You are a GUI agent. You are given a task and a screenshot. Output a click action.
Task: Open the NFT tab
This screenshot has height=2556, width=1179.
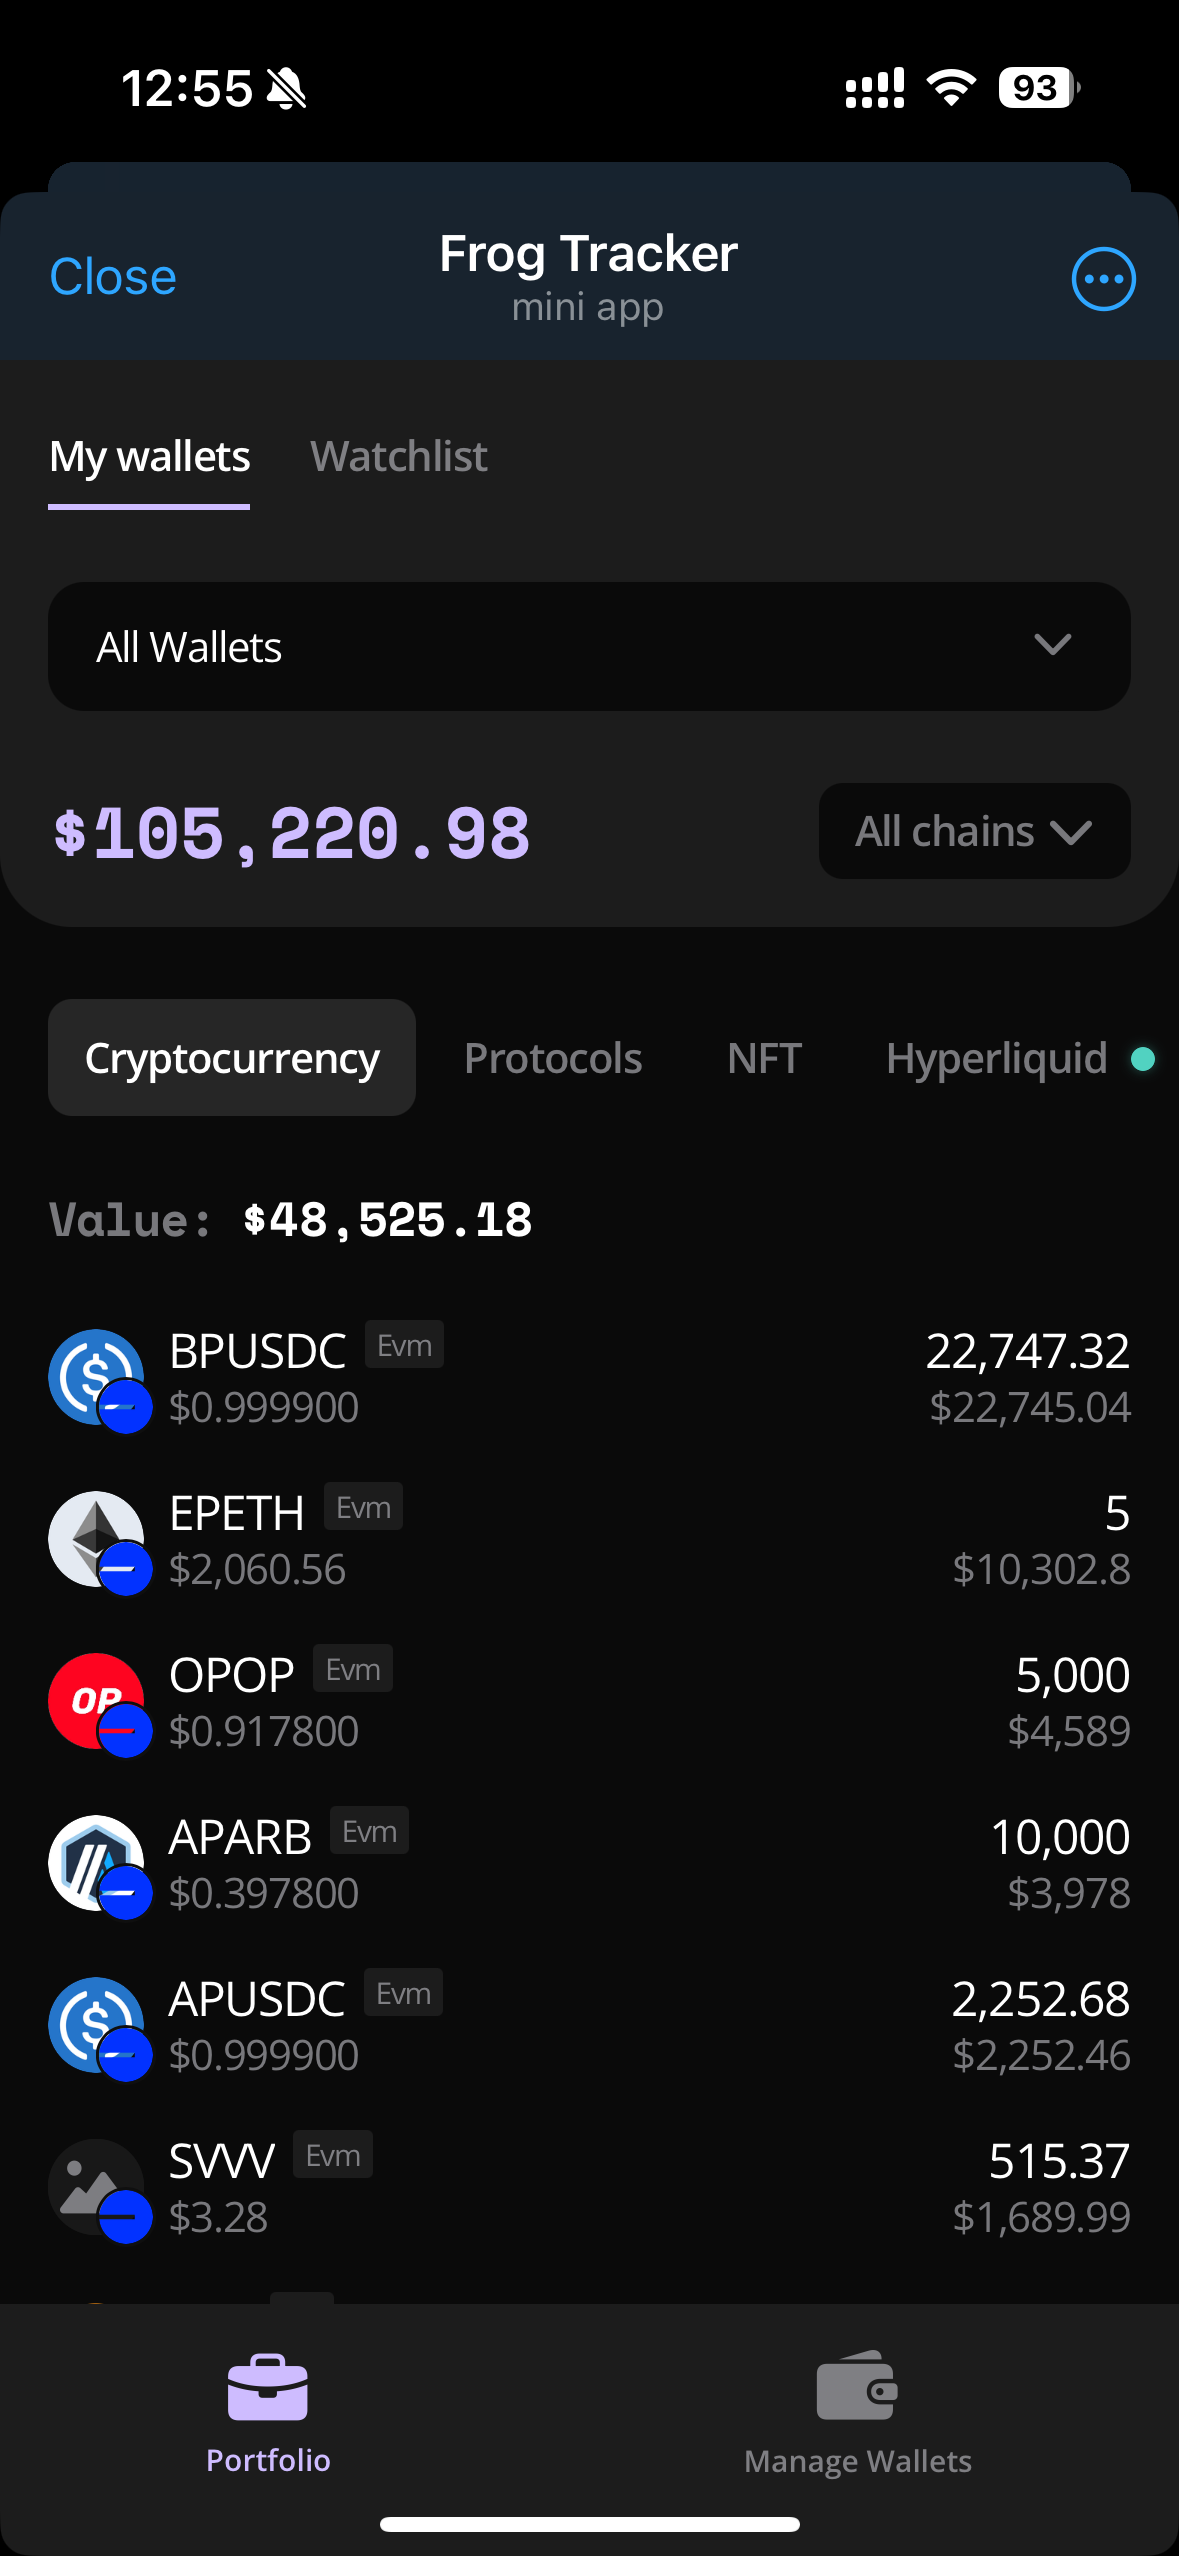(764, 1058)
